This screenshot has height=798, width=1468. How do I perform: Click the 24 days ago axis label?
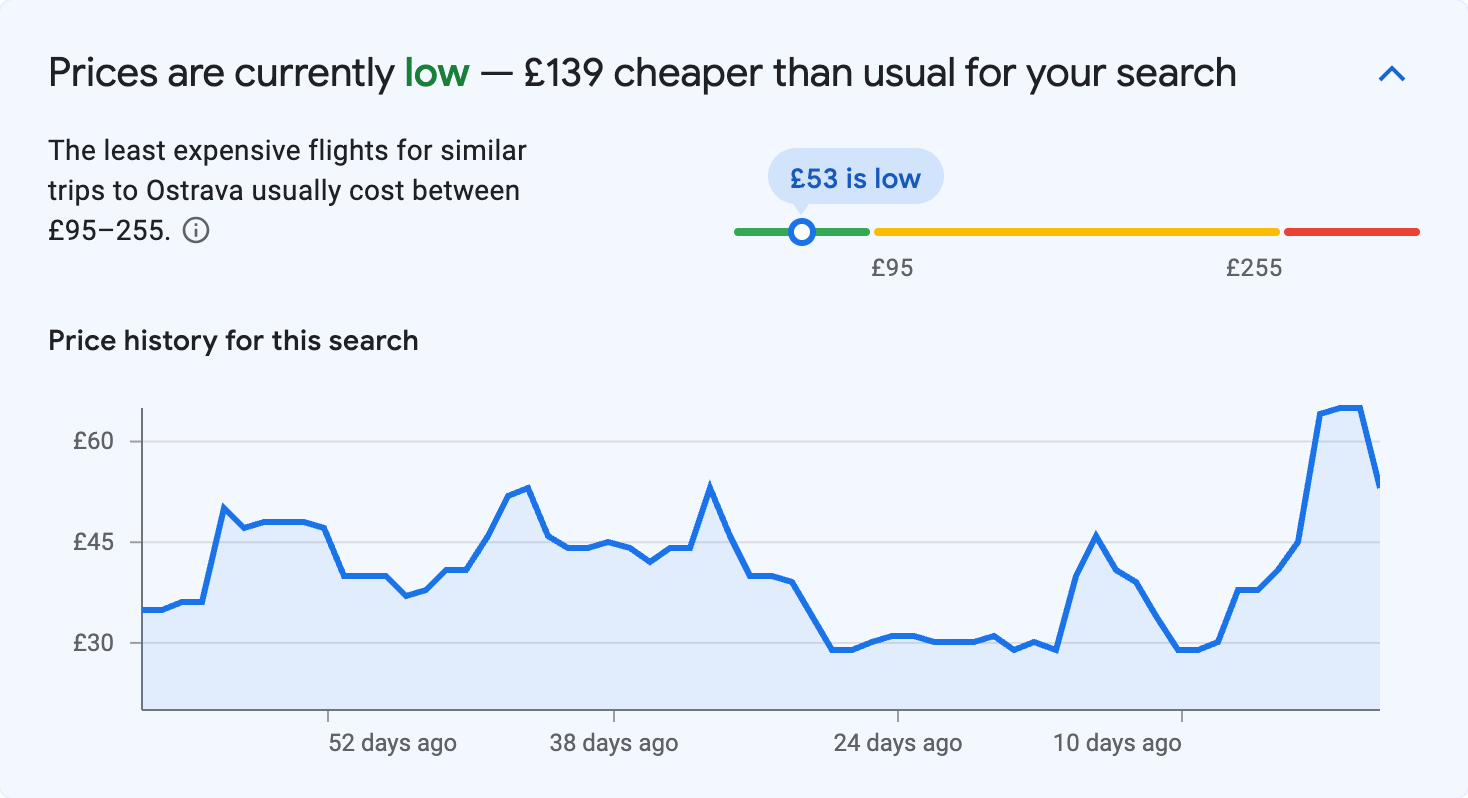tap(897, 743)
